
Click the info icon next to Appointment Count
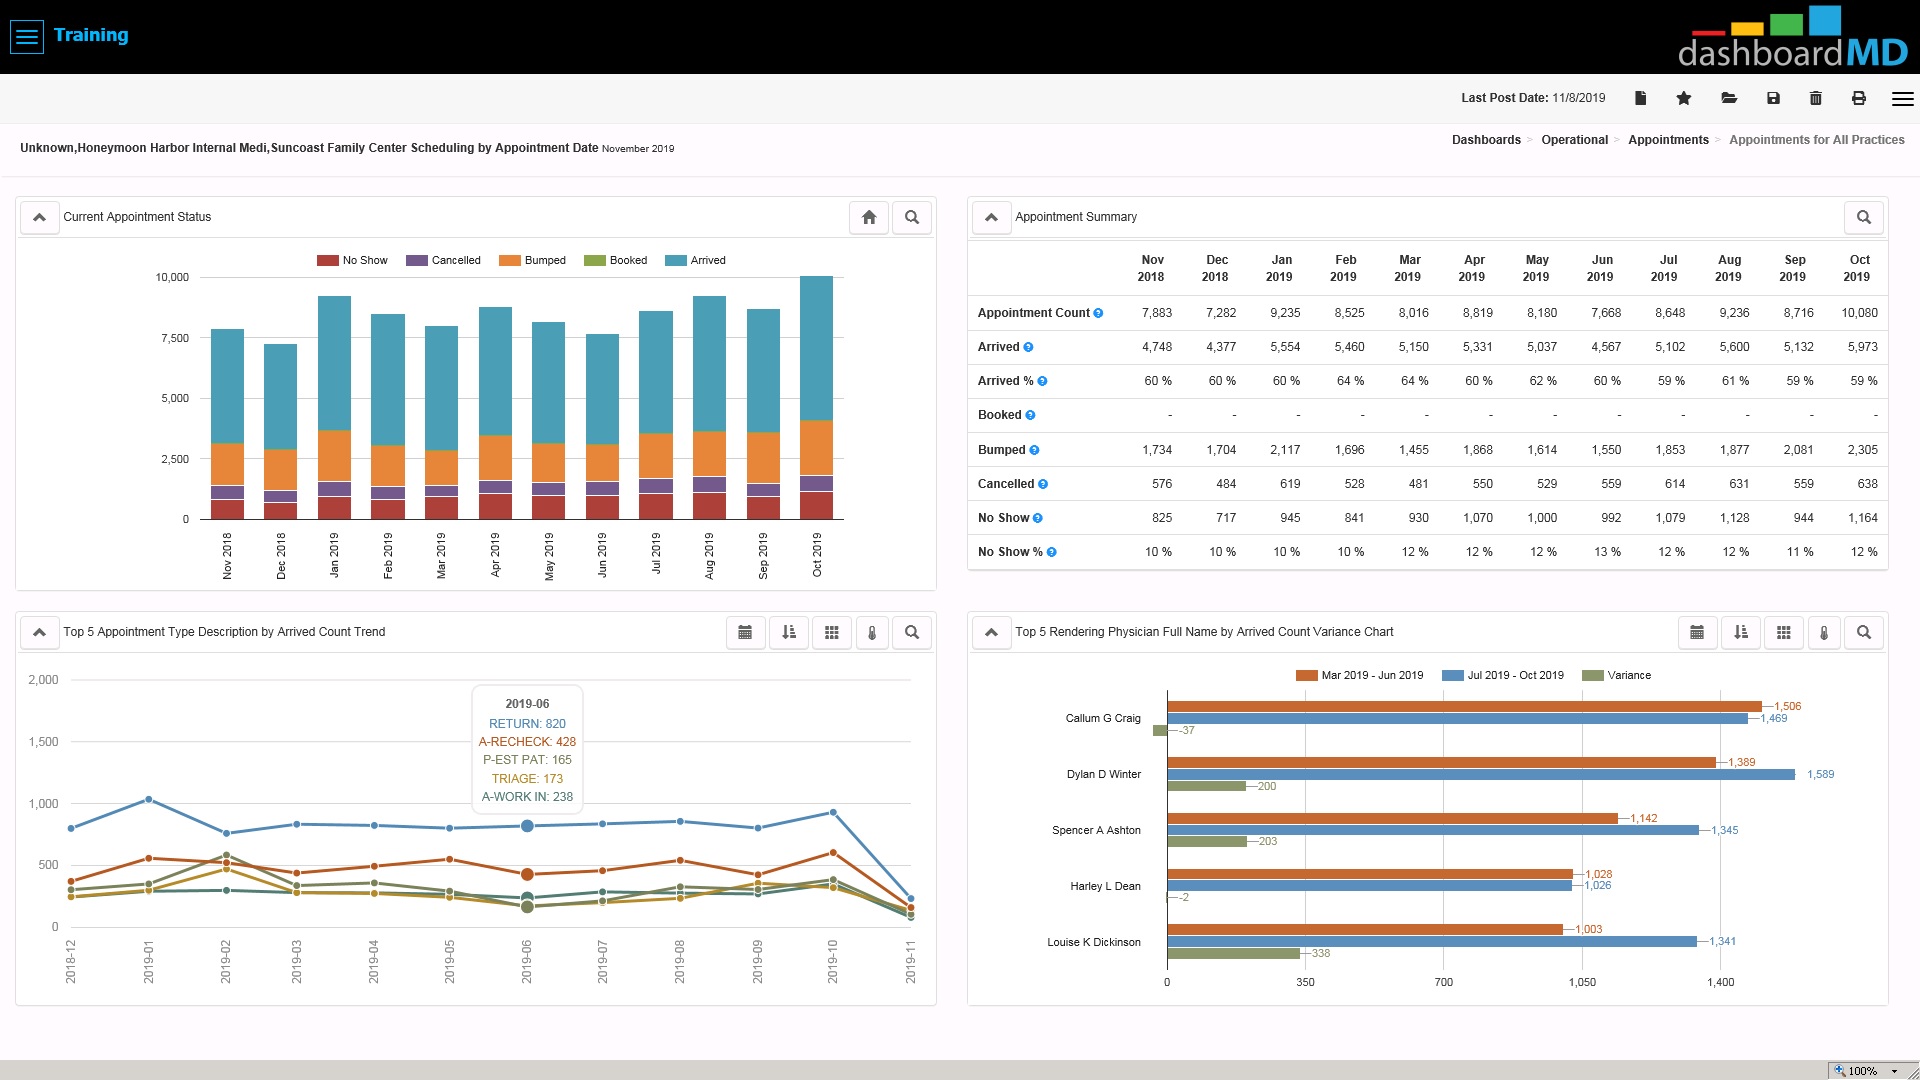pyautogui.click(x=1098, y=313)
